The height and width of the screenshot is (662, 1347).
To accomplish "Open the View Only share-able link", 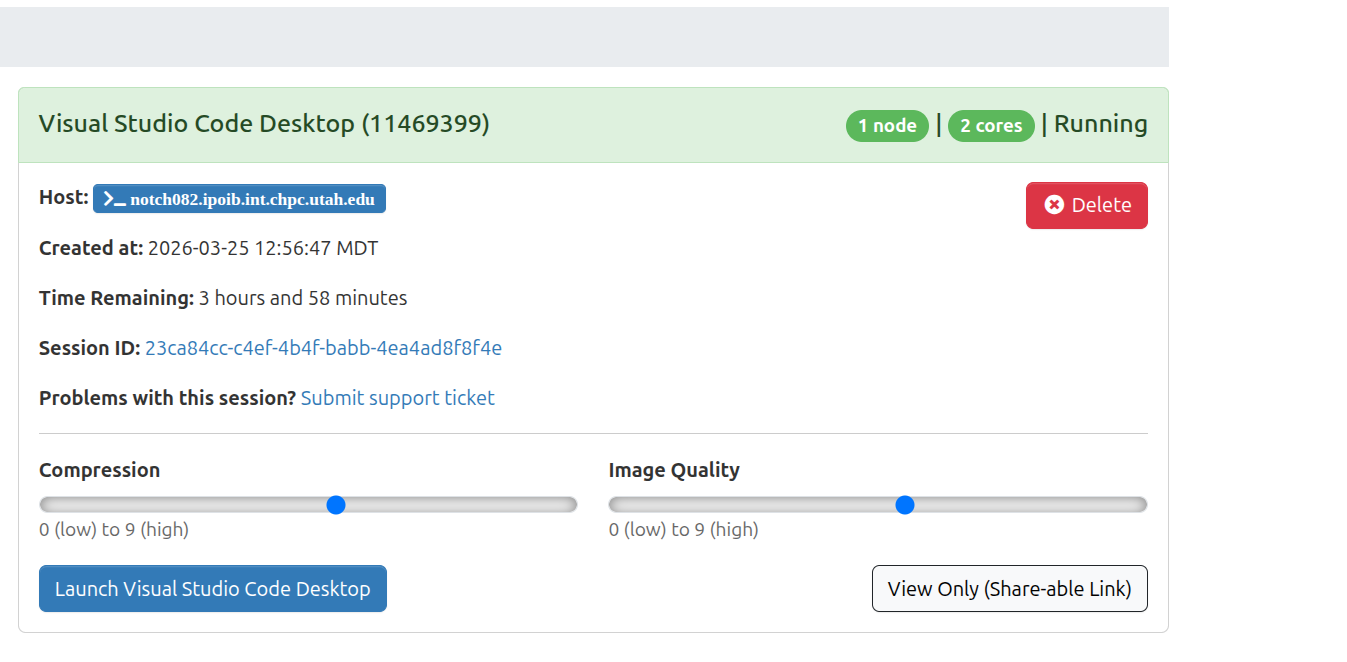I will 1009,589.
